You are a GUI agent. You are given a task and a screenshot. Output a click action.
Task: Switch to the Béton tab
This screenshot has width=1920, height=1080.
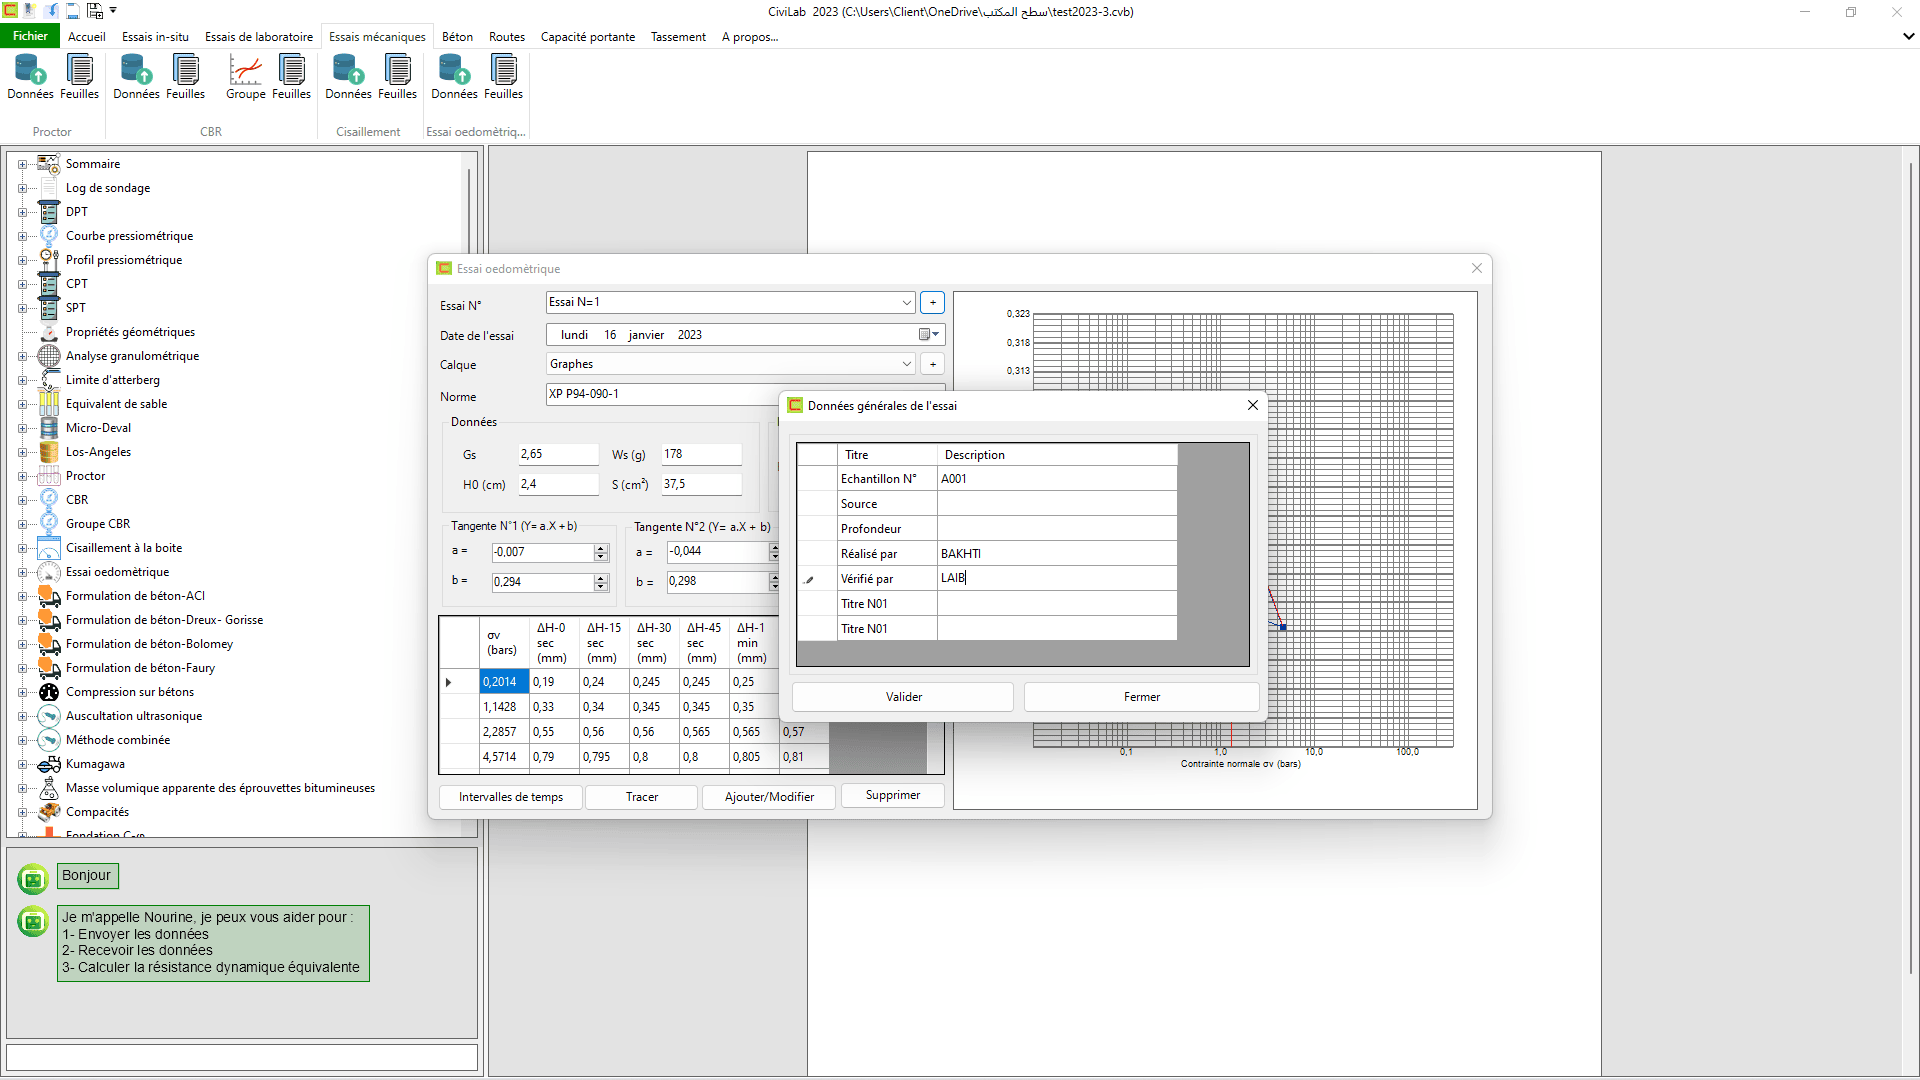458,37
